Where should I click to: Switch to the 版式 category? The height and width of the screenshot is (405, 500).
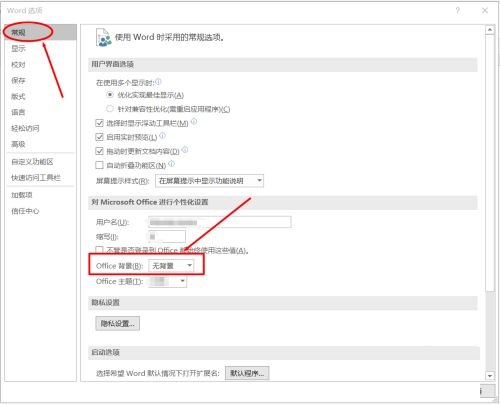pyautogui.click(x=18, y=96)
